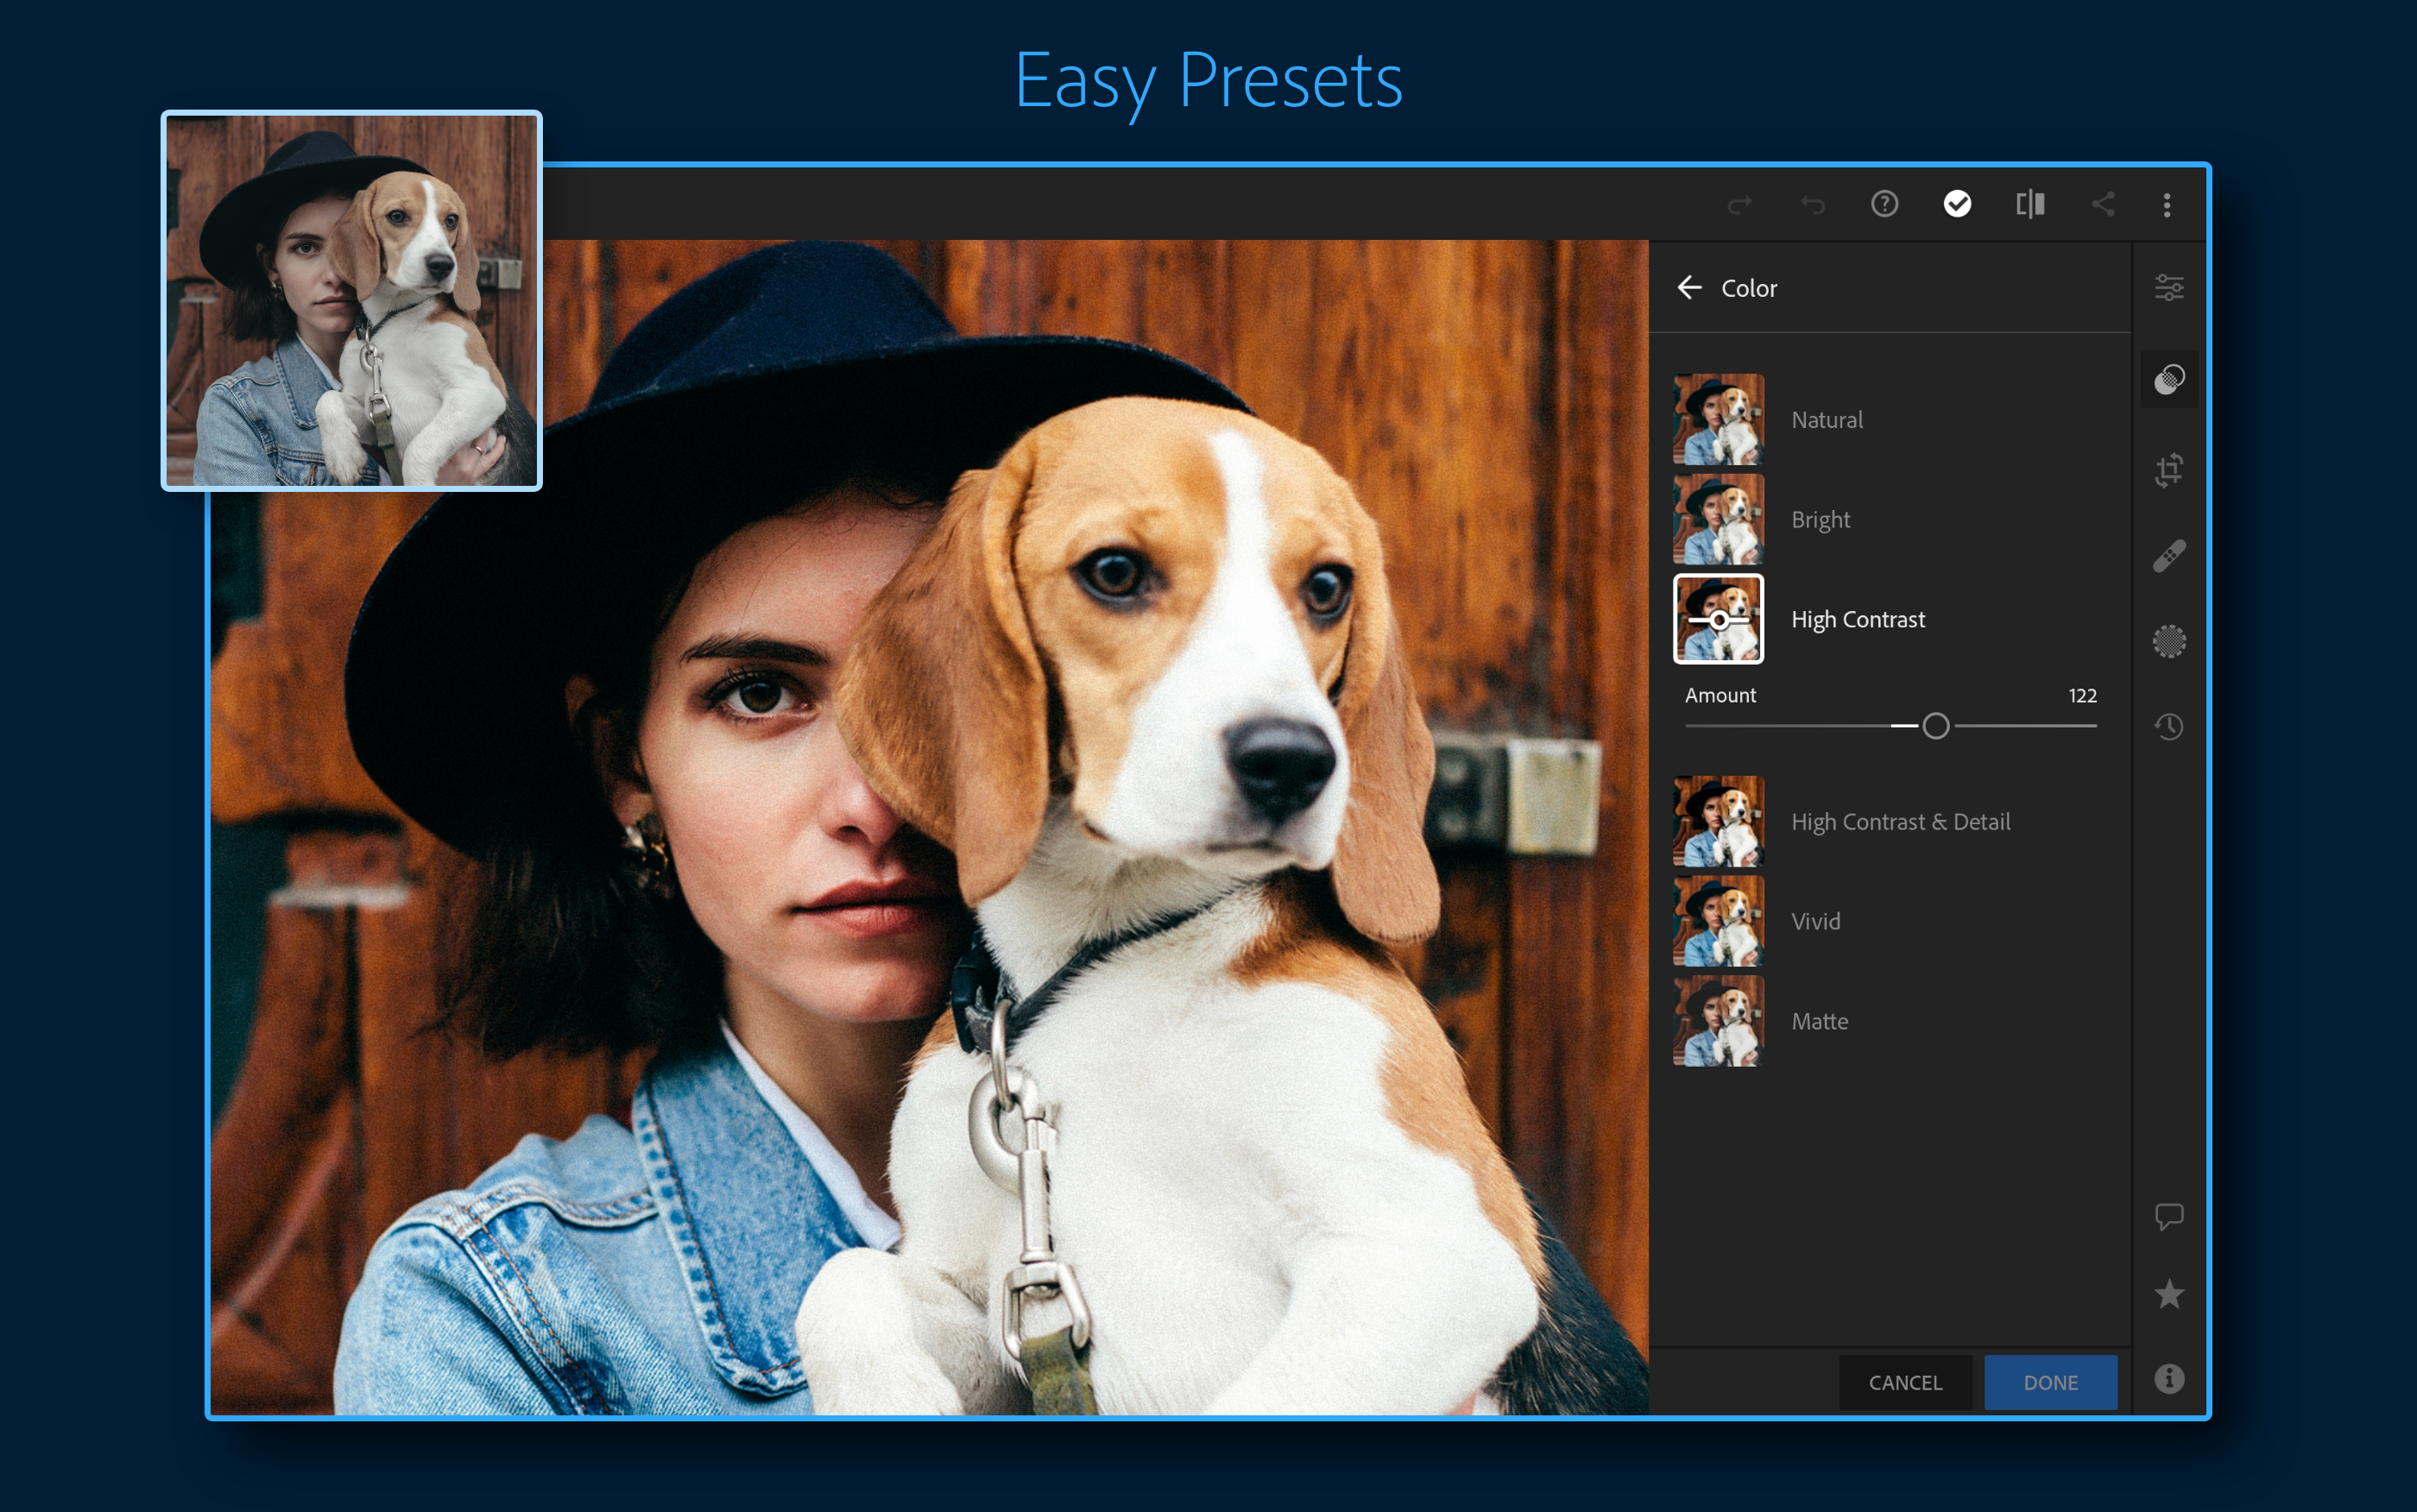This screenshot has height=1512, width=2417.
Task: Click the redo arrow icon
Action: (1740, 205)
